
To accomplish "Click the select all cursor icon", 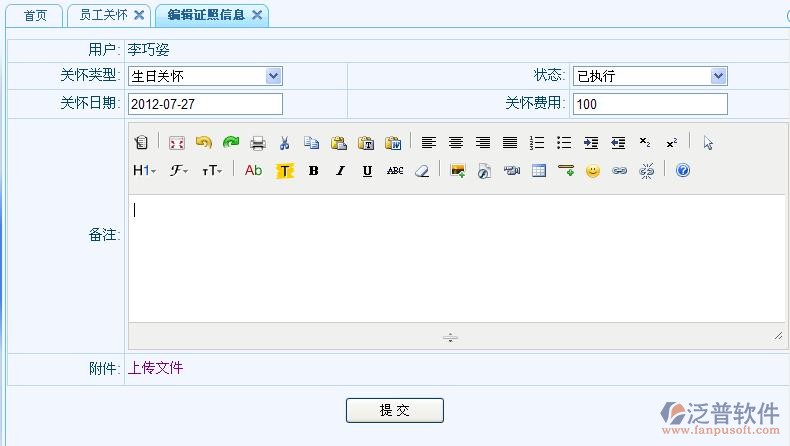I will [708, 143].
